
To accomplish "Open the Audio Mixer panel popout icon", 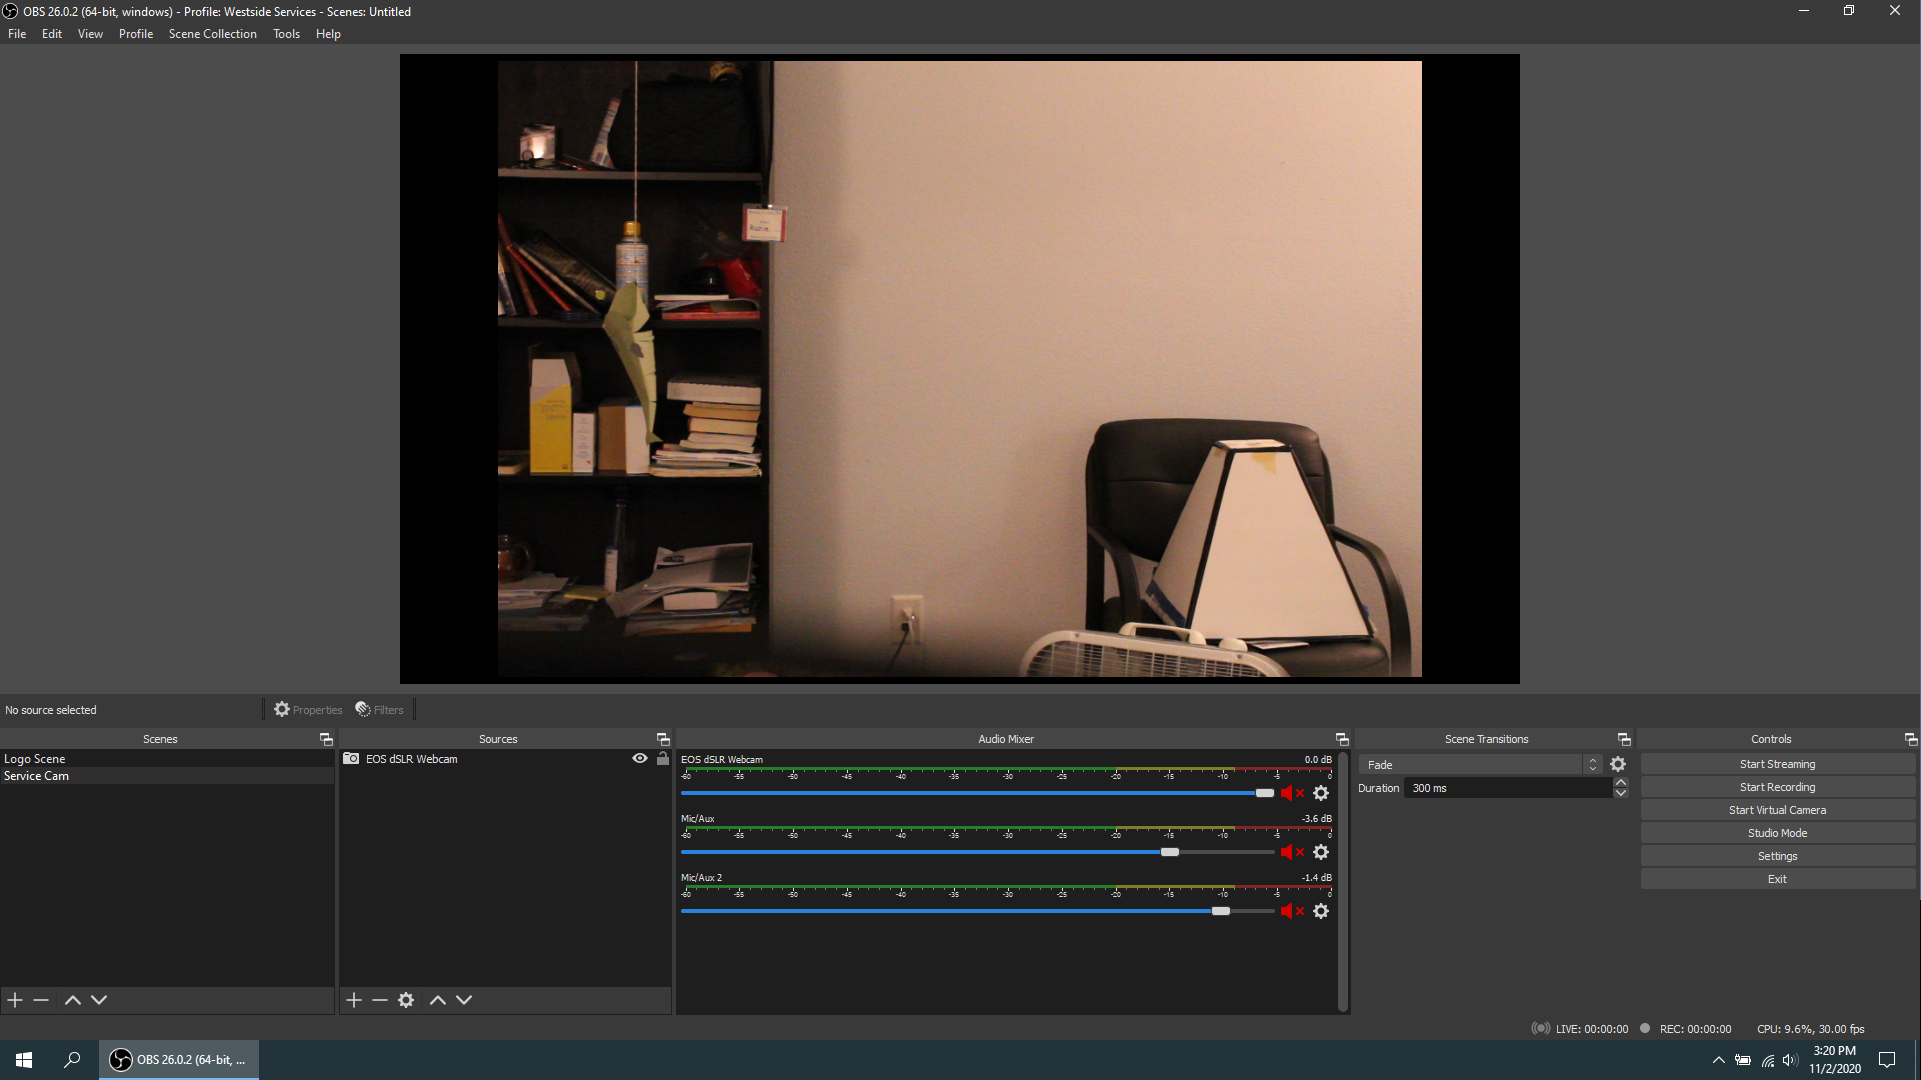I will coord(1341,739).
